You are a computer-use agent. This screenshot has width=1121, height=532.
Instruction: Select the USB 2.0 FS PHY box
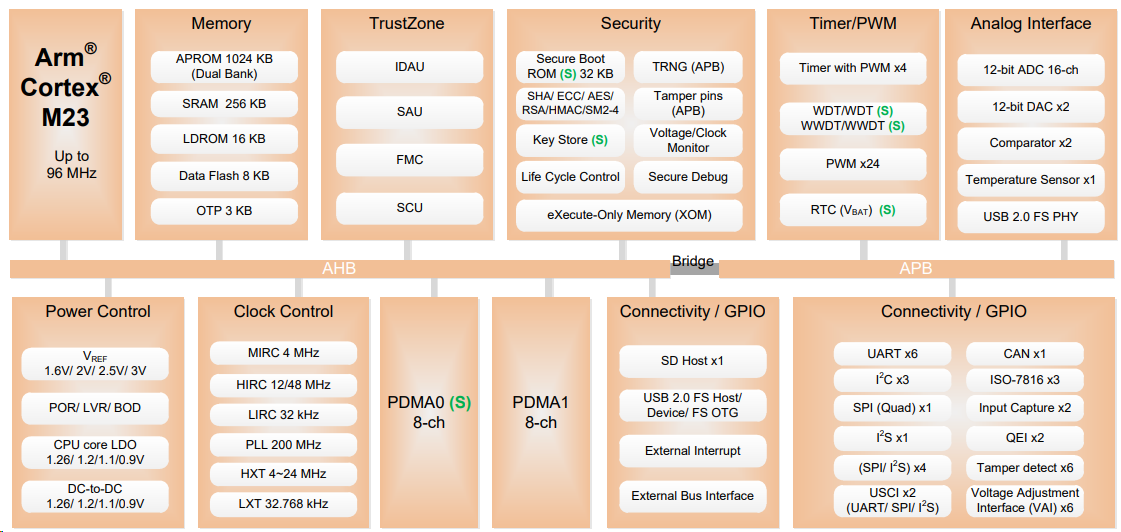pos(1030,217)
